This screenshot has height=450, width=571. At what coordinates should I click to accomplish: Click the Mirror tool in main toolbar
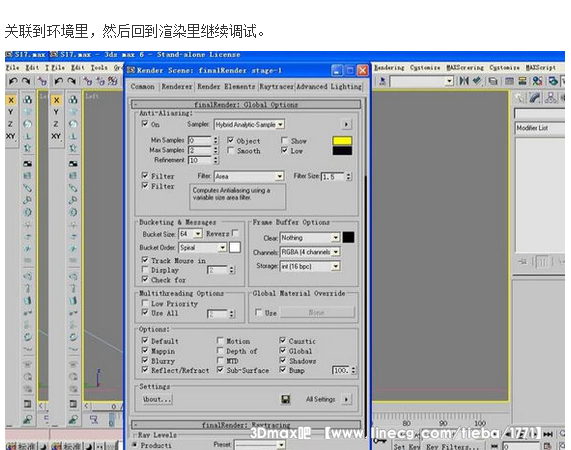[x=464, y=81]
